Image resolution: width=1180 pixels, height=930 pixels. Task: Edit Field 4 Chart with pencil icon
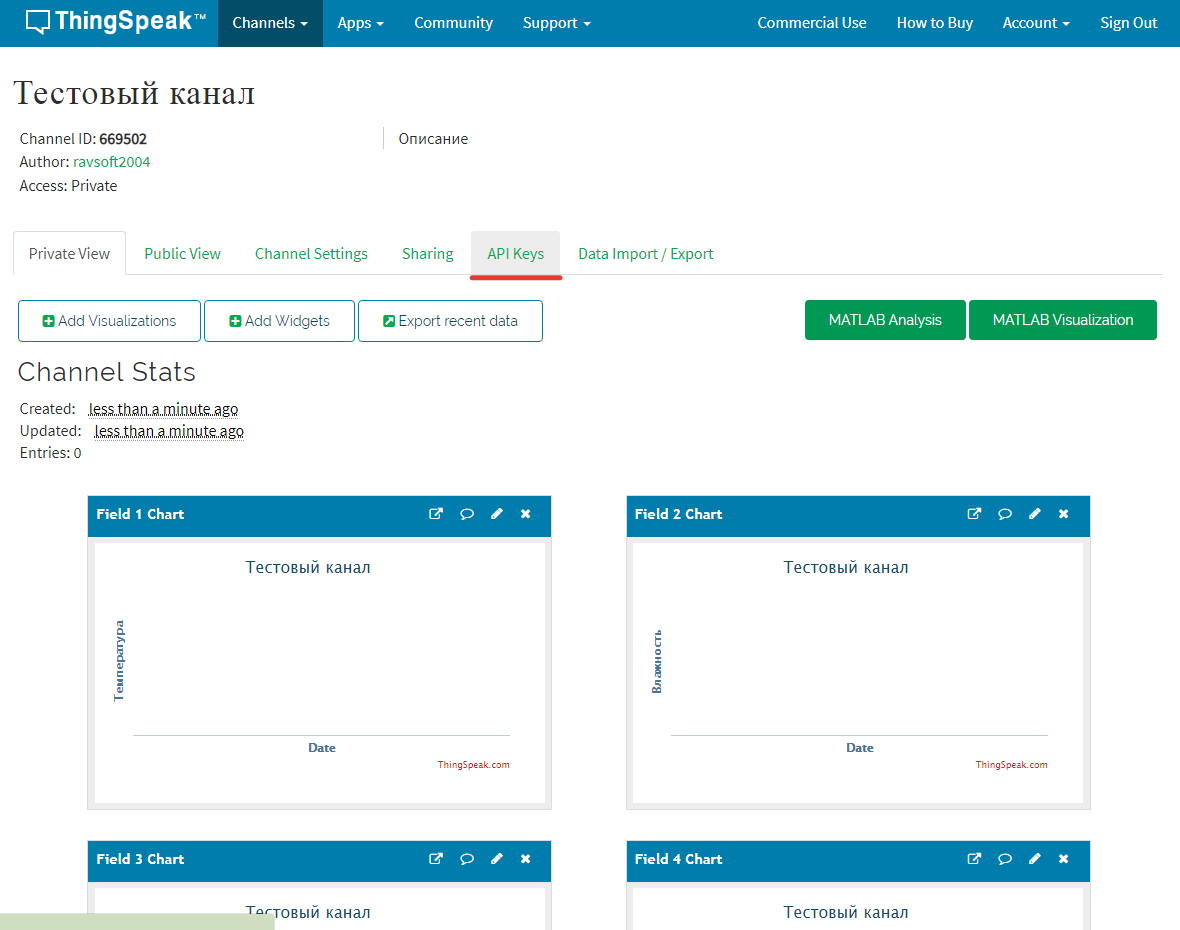(x=1035, y=859)
